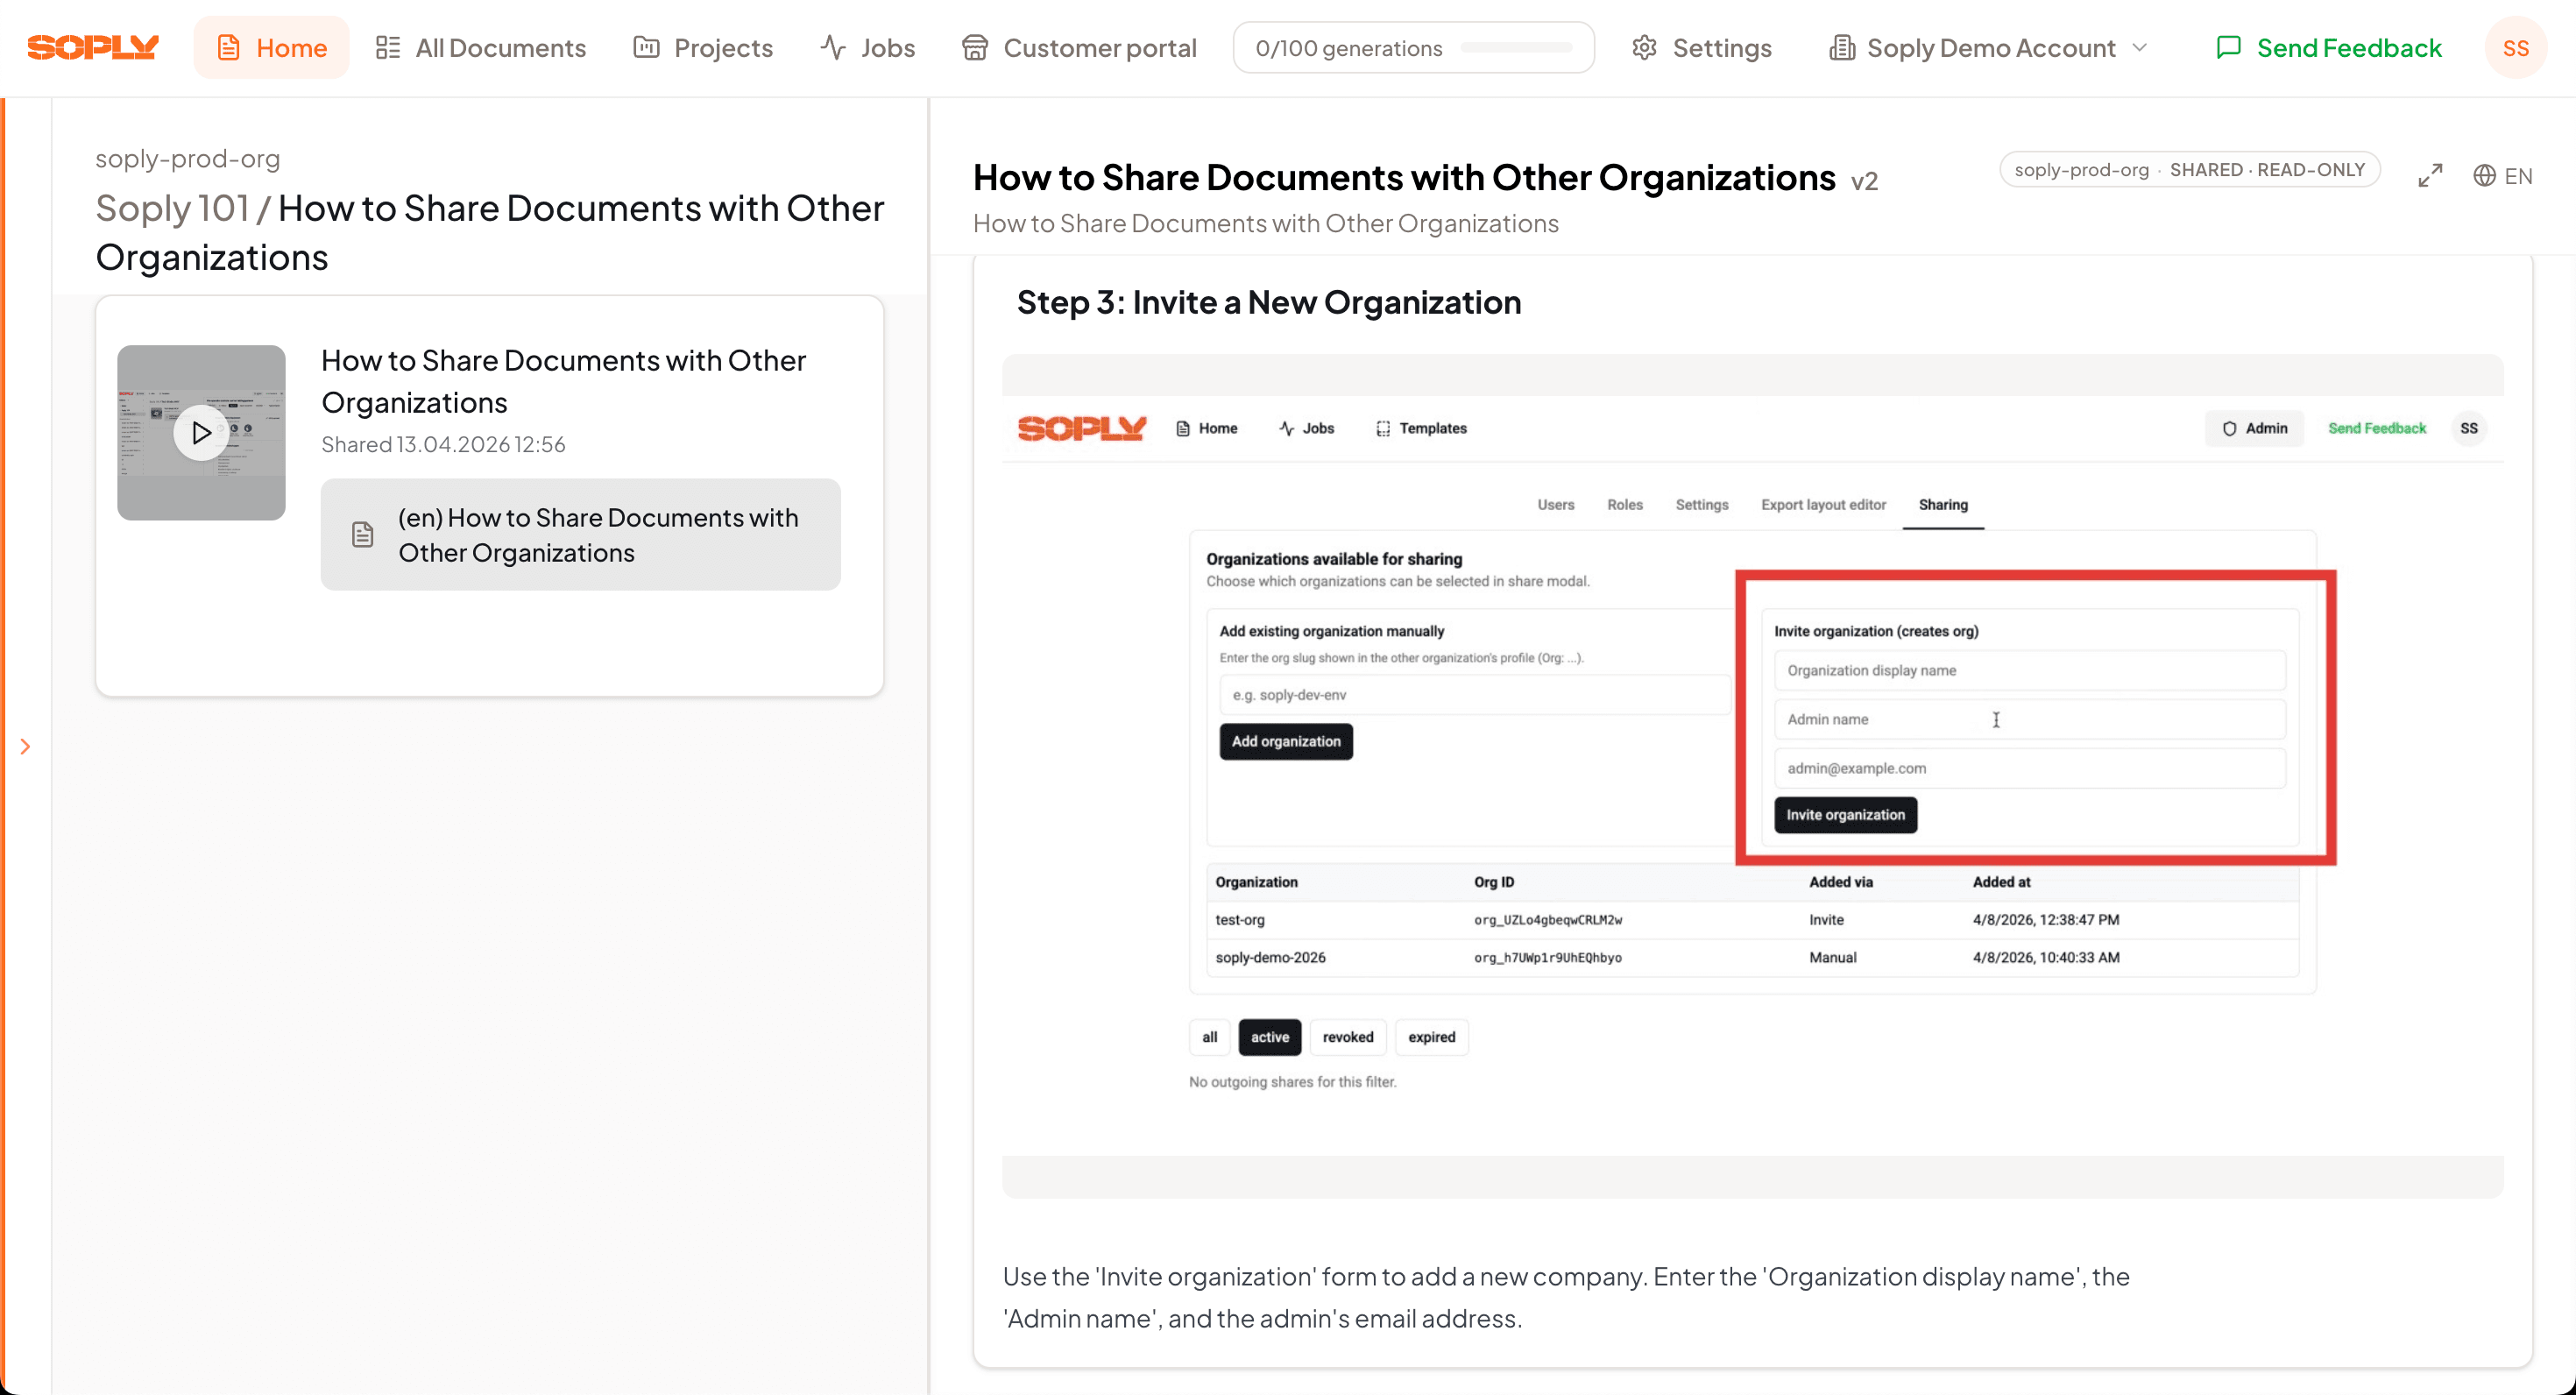
Task: Click the Soply logo in top bar
Action: click(x=93, y=47)
